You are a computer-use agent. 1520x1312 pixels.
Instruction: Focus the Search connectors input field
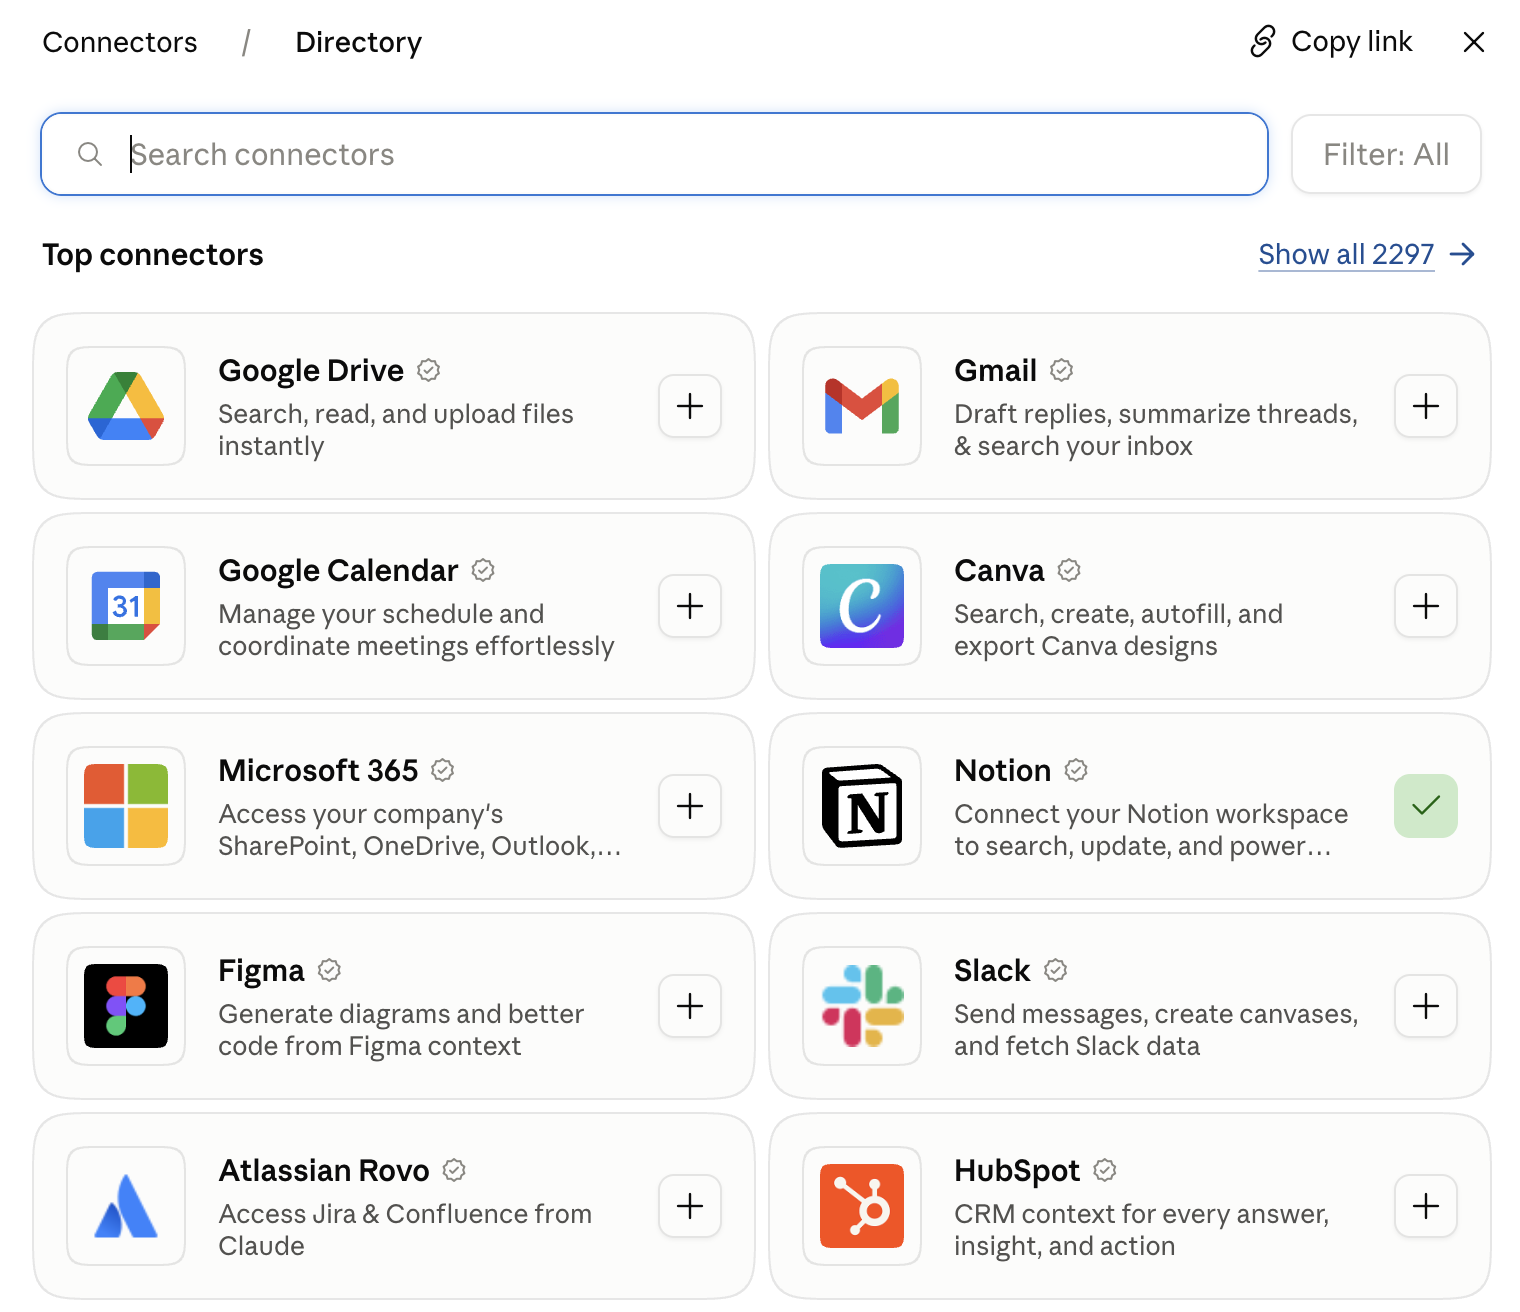654,154
